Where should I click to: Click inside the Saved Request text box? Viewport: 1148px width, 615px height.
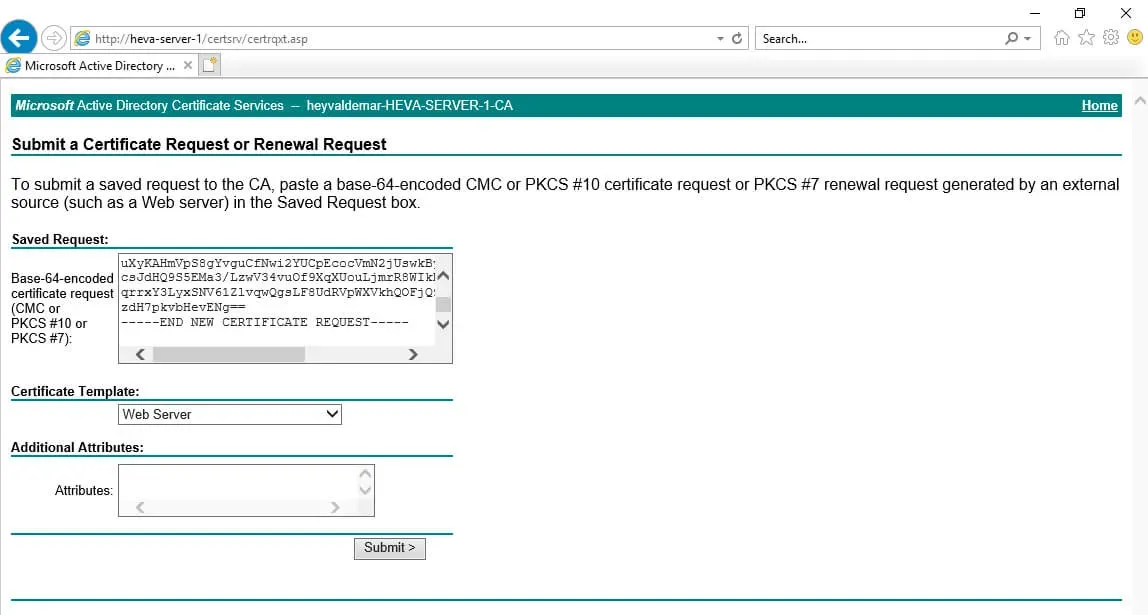coord(277,299)
